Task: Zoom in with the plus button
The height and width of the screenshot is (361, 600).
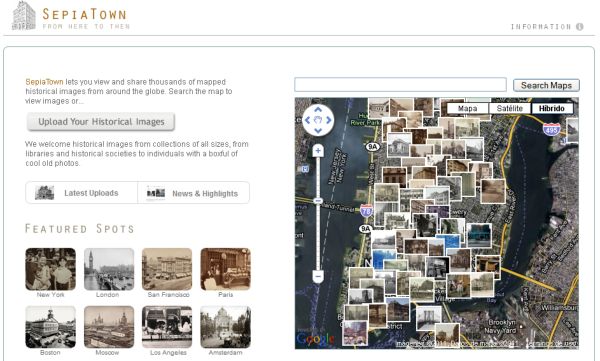Action: click(318, 151)
